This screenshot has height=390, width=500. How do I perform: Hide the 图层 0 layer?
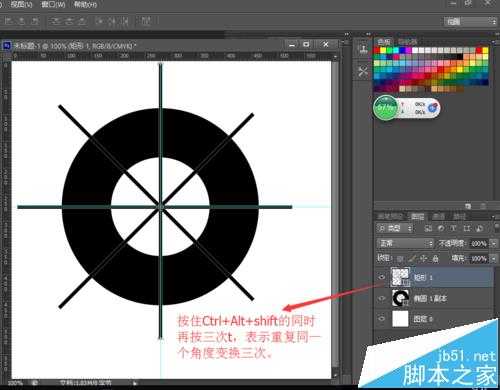[382, 319]
